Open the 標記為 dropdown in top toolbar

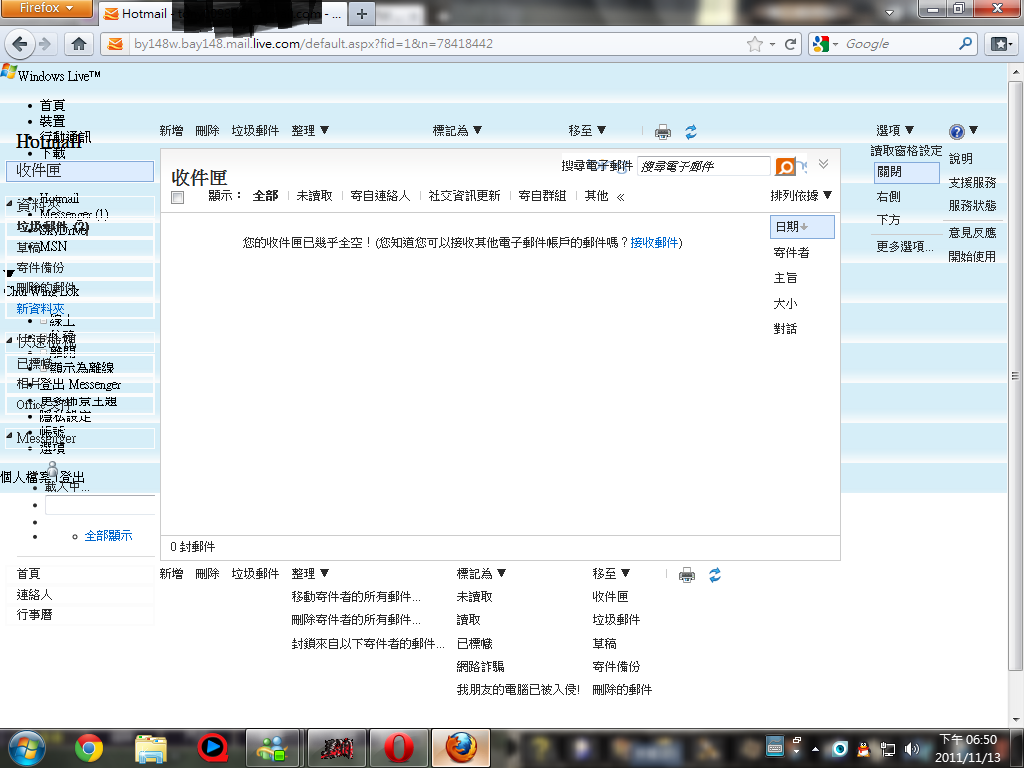click(x=457, y=131)
